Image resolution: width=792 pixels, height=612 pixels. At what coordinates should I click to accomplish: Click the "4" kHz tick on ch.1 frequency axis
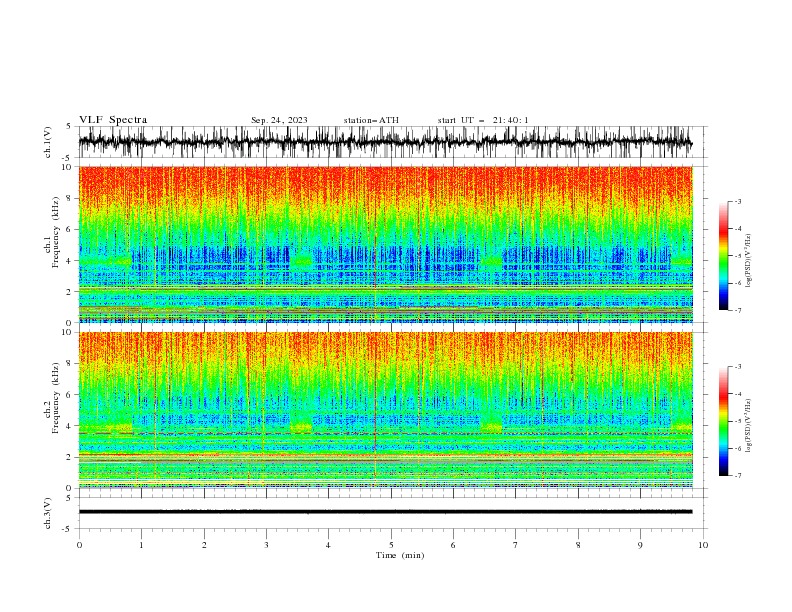(x=69, y=261)
